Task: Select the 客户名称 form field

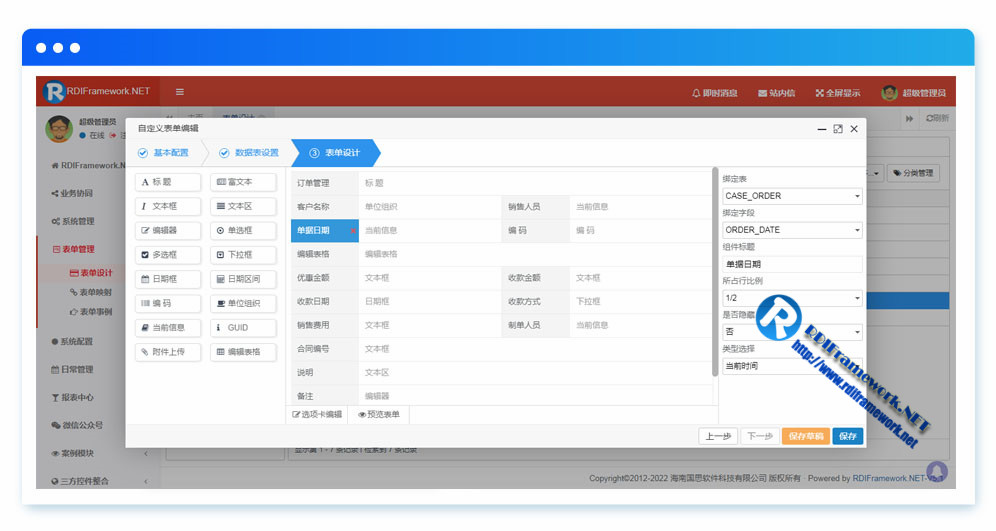Action: [396, 206]
